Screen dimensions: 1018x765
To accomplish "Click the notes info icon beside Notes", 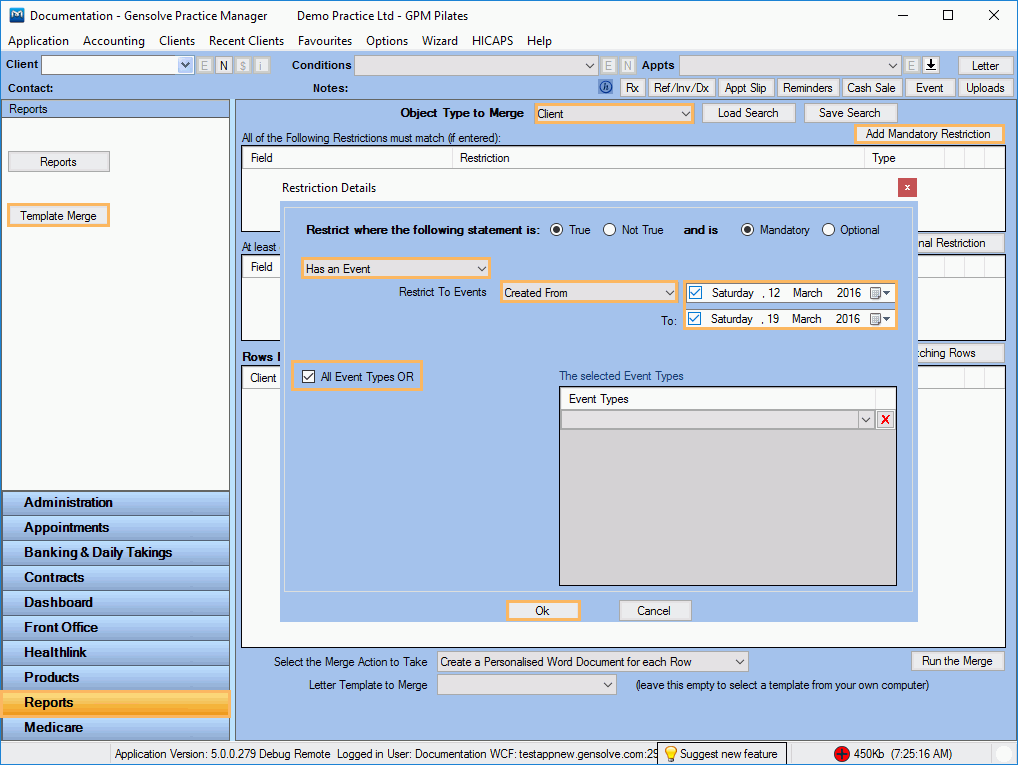I will (605, 87).
